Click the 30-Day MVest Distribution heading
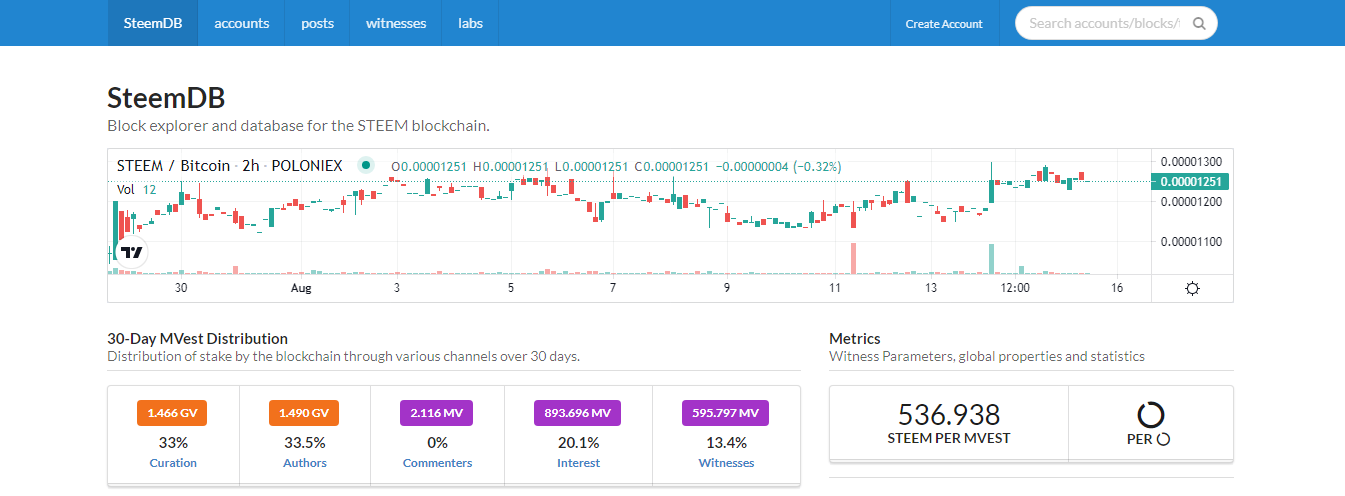This screenshot has height=496, width=1345. (197, 339)
